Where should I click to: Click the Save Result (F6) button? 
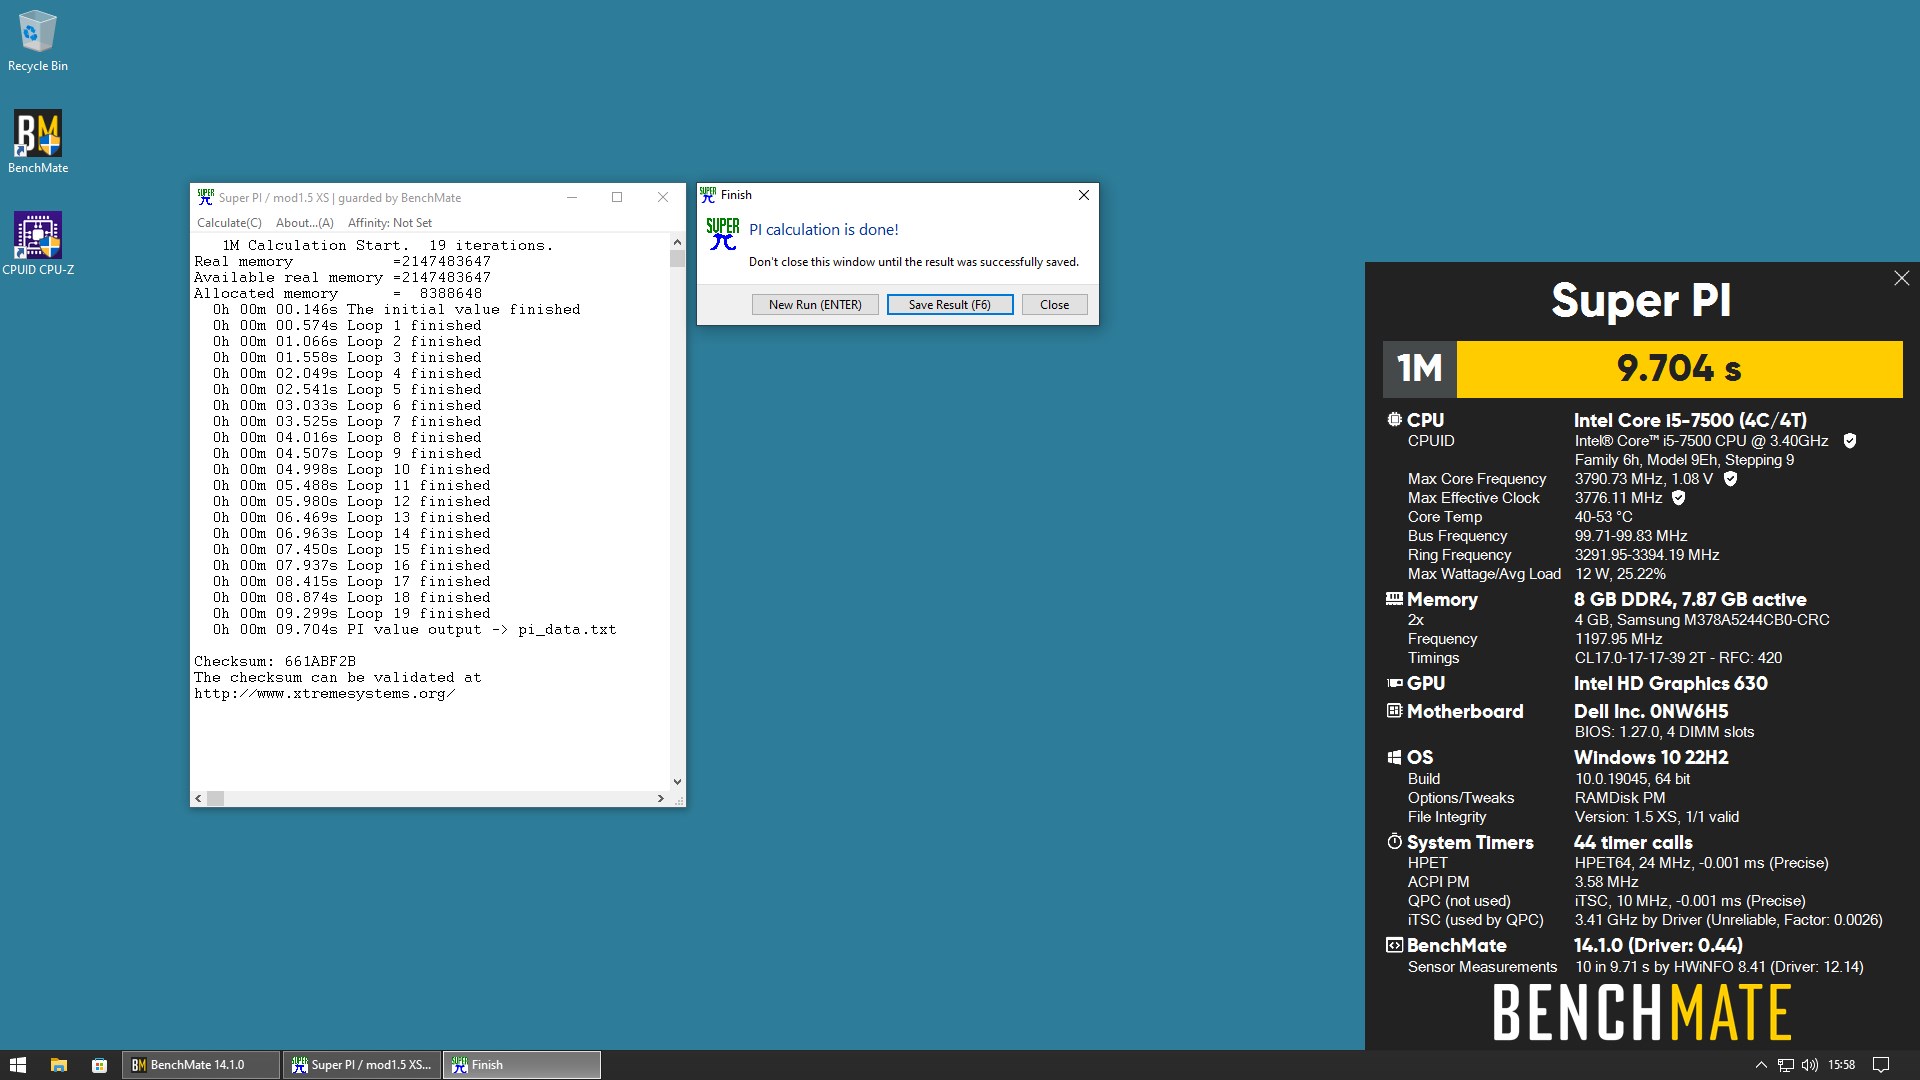tap(950, 305)
